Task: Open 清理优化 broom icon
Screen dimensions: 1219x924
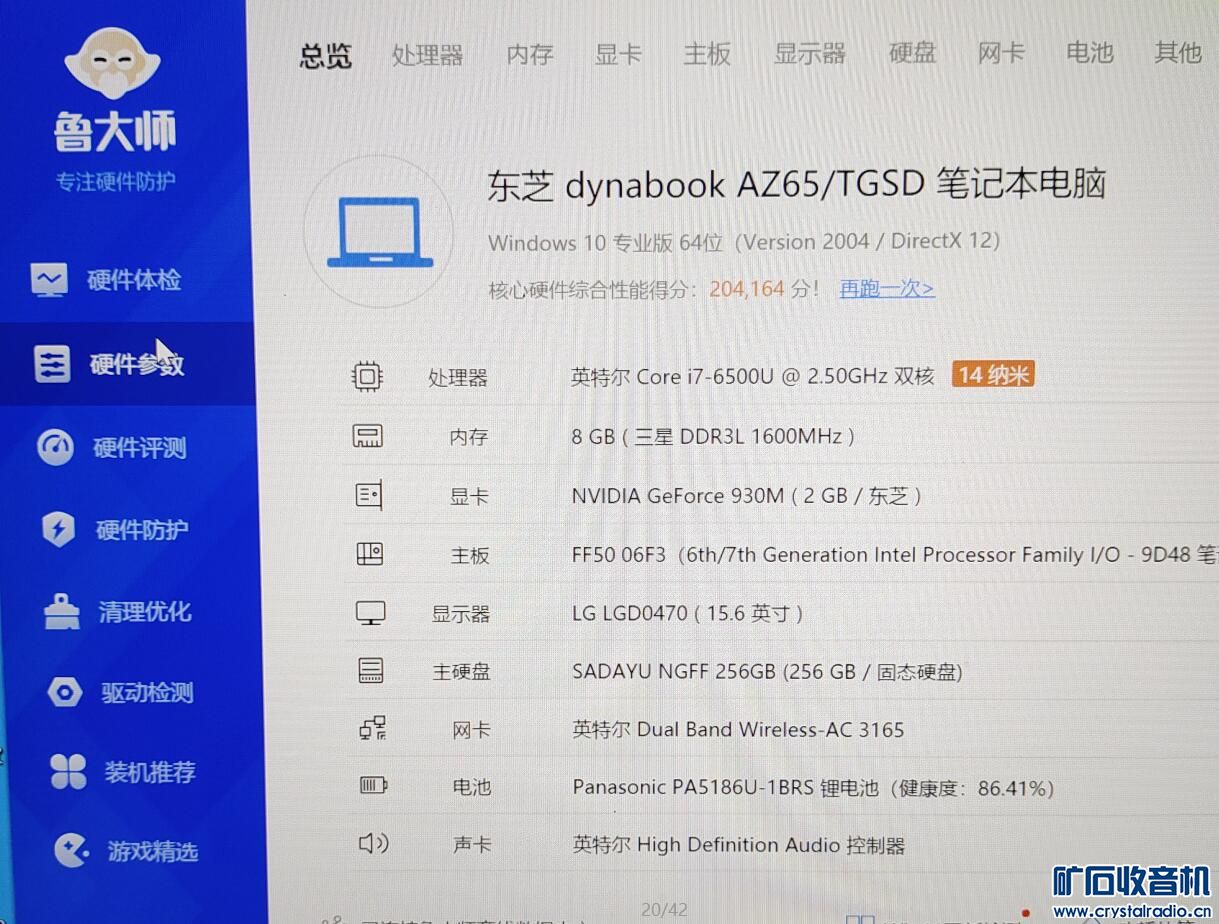Action: [62, 611]
